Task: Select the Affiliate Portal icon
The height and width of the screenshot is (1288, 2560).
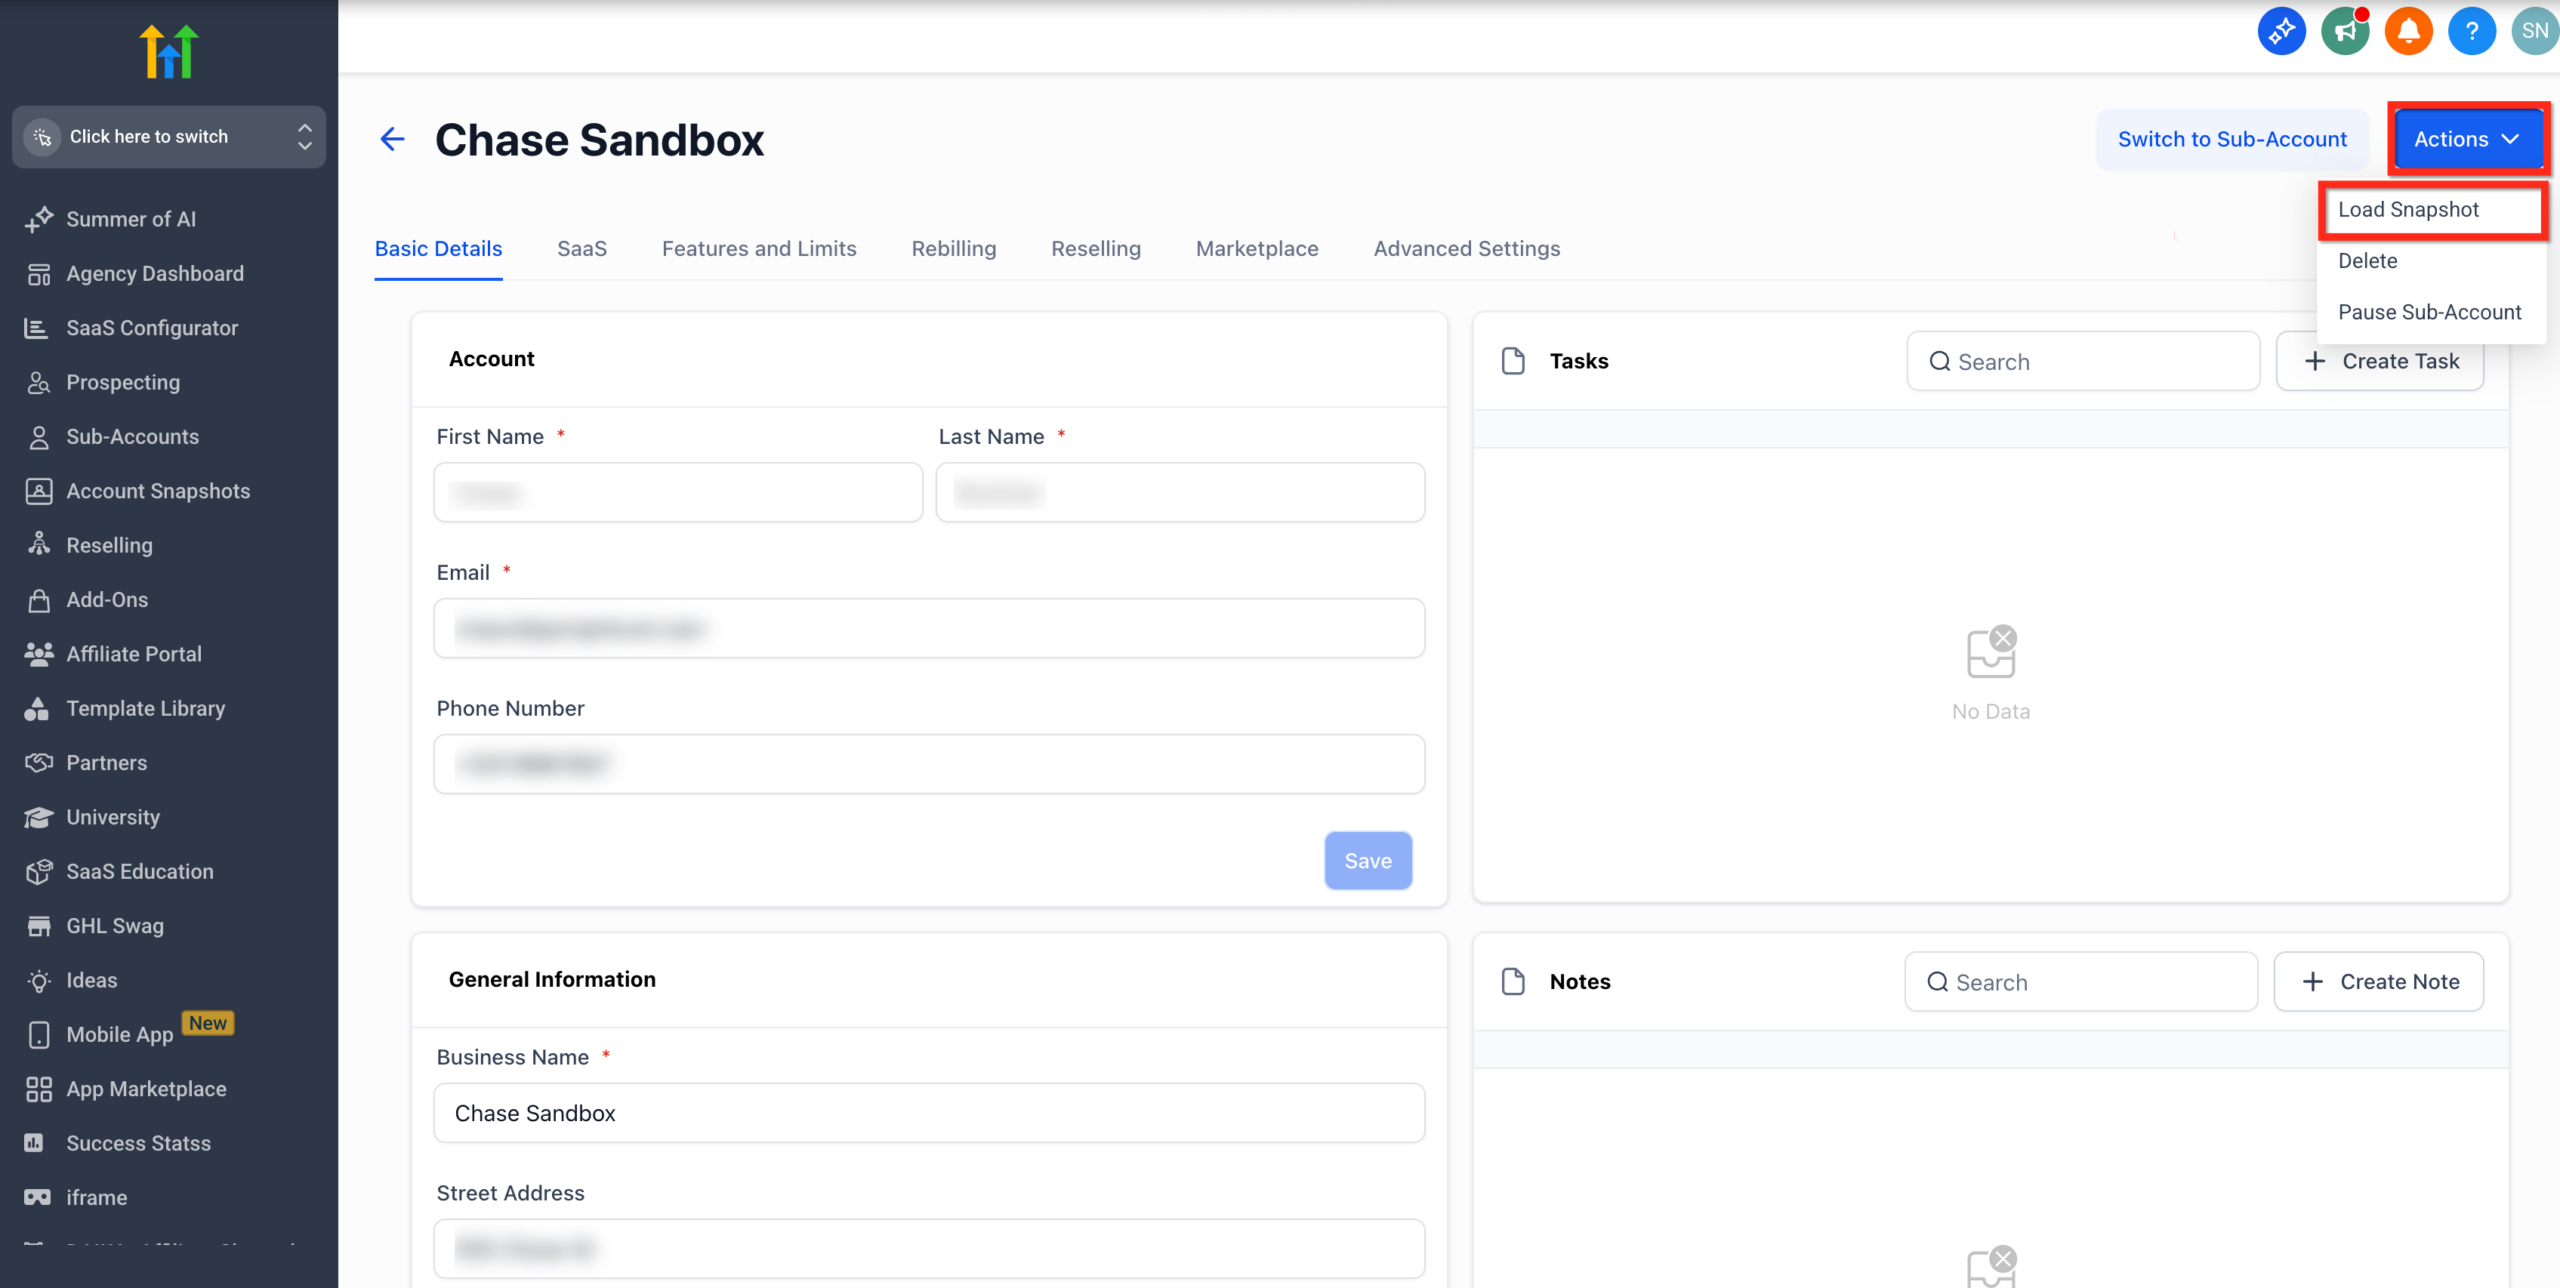Action: pos(39,653)
